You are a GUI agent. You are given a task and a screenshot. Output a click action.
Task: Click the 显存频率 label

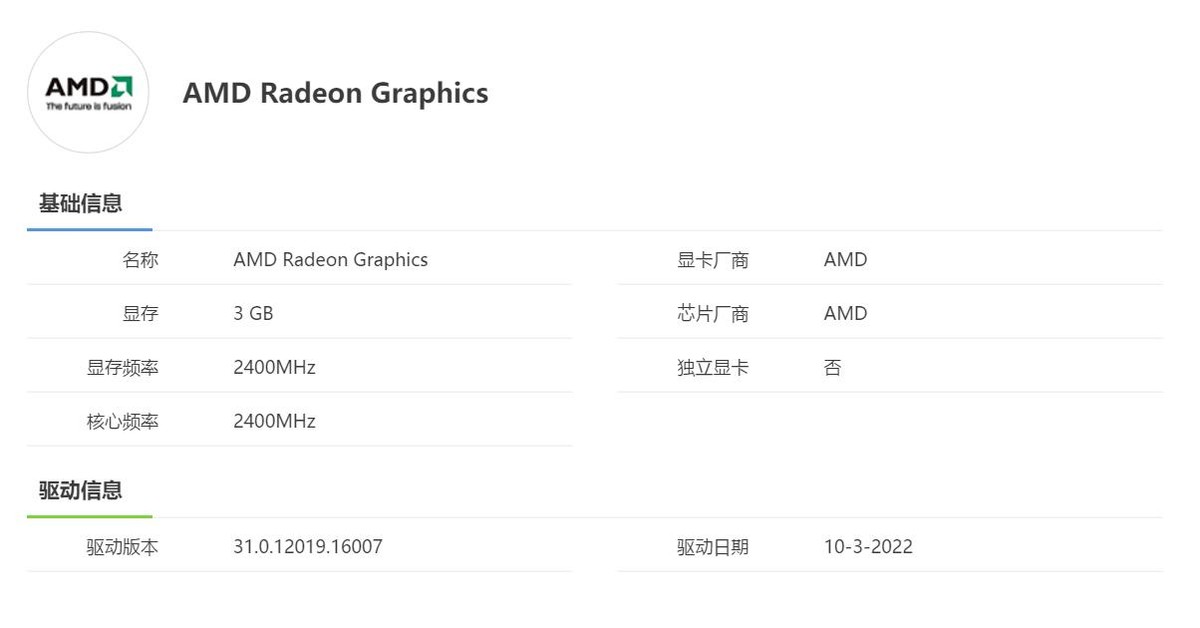click(x=122, y=368)
